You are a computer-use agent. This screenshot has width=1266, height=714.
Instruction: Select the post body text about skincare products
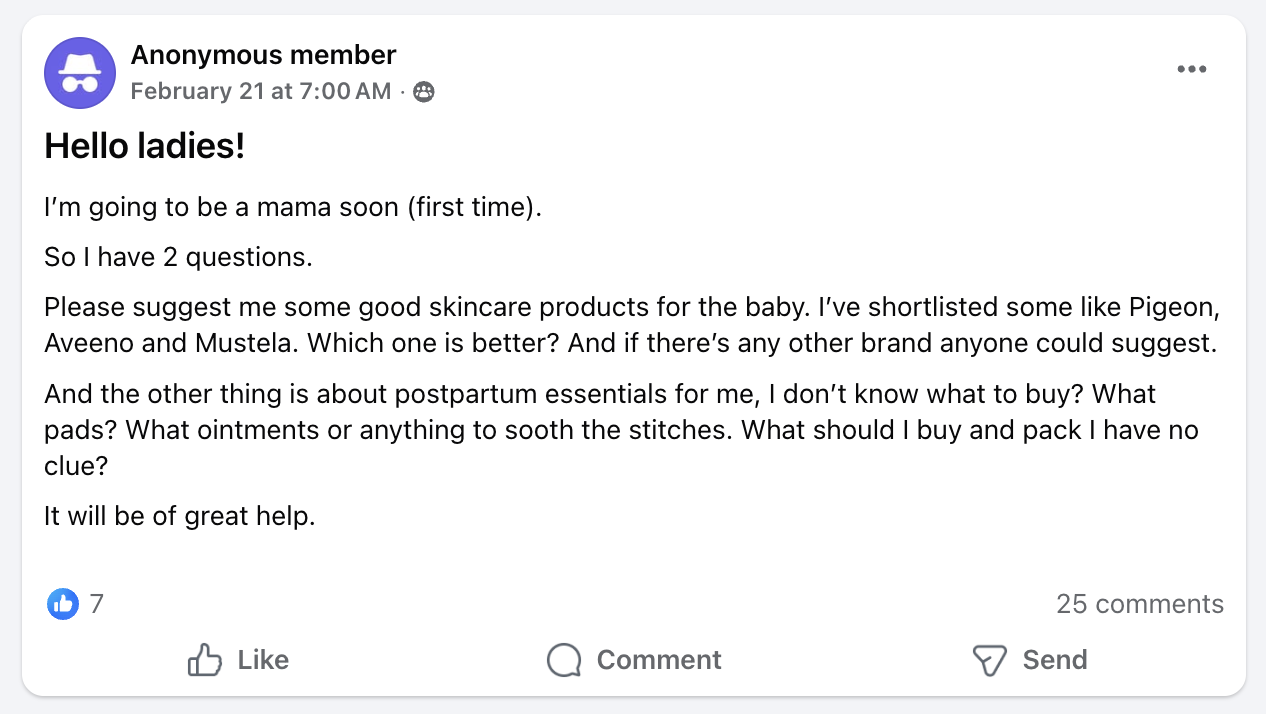(x=630, y=324)
